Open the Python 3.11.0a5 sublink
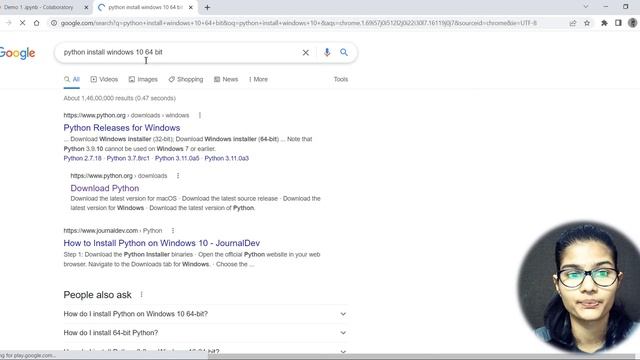 pos(177,158)
